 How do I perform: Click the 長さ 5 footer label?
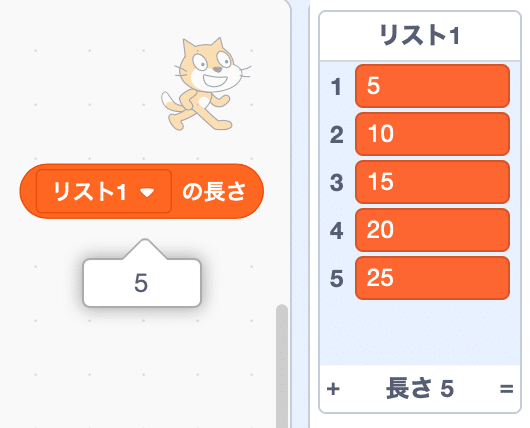tap(419, 389)
